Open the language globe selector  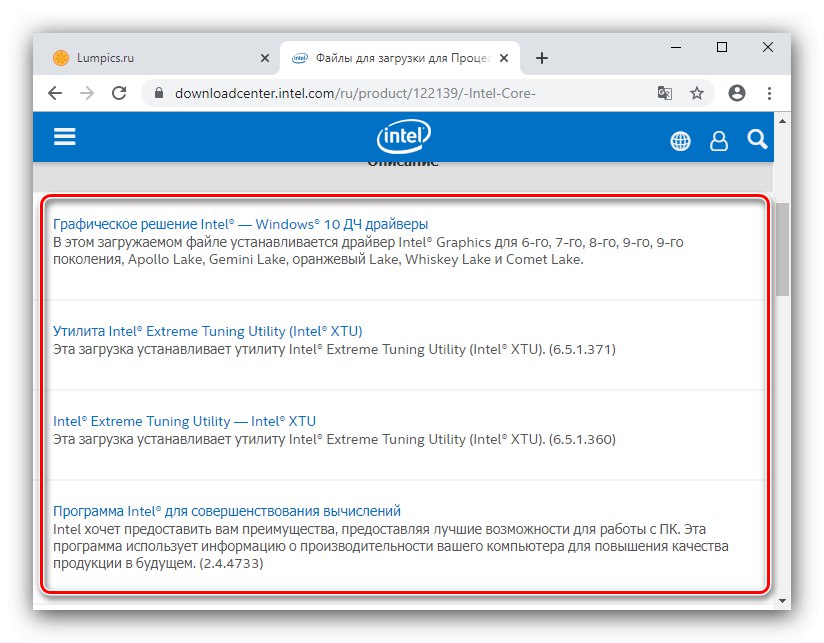(680, 141)
